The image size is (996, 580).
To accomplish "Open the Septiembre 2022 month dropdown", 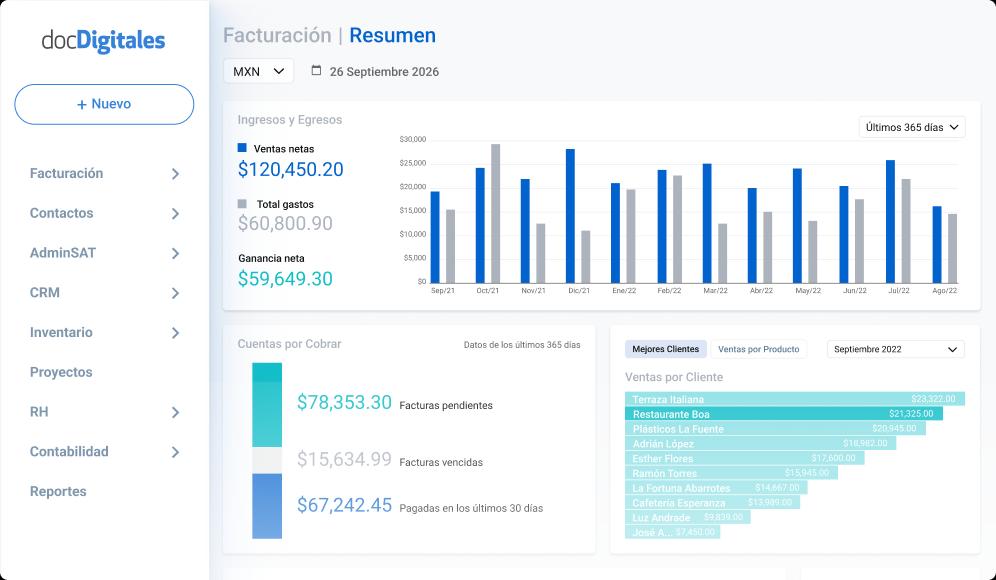I will click(896, 349).
